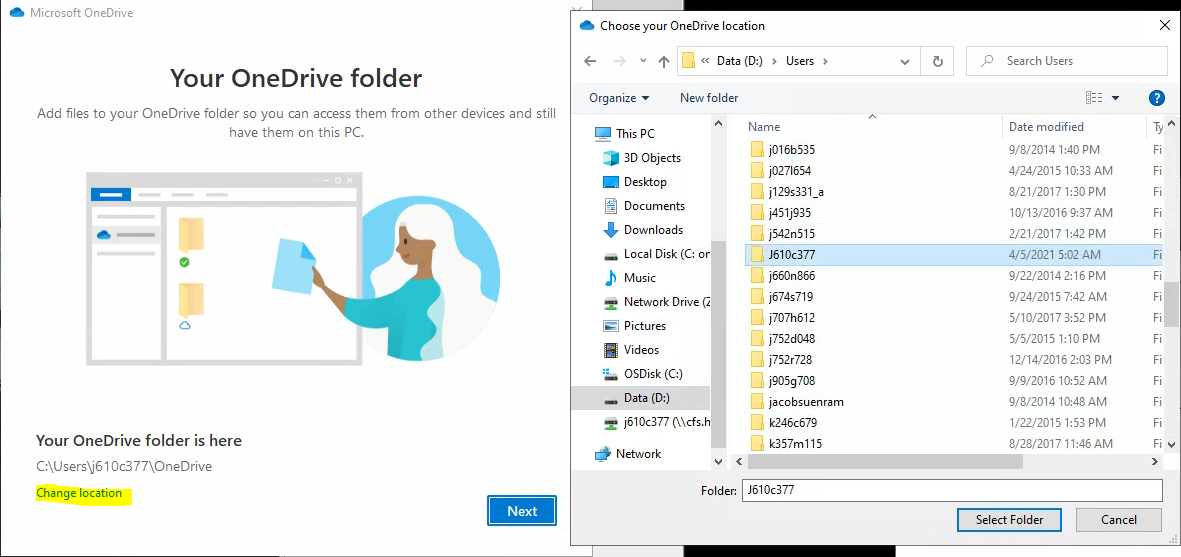The height and width of the screenshot is (557, 1181).
Task: Select folder j027l654
Action: coord(789,171)
